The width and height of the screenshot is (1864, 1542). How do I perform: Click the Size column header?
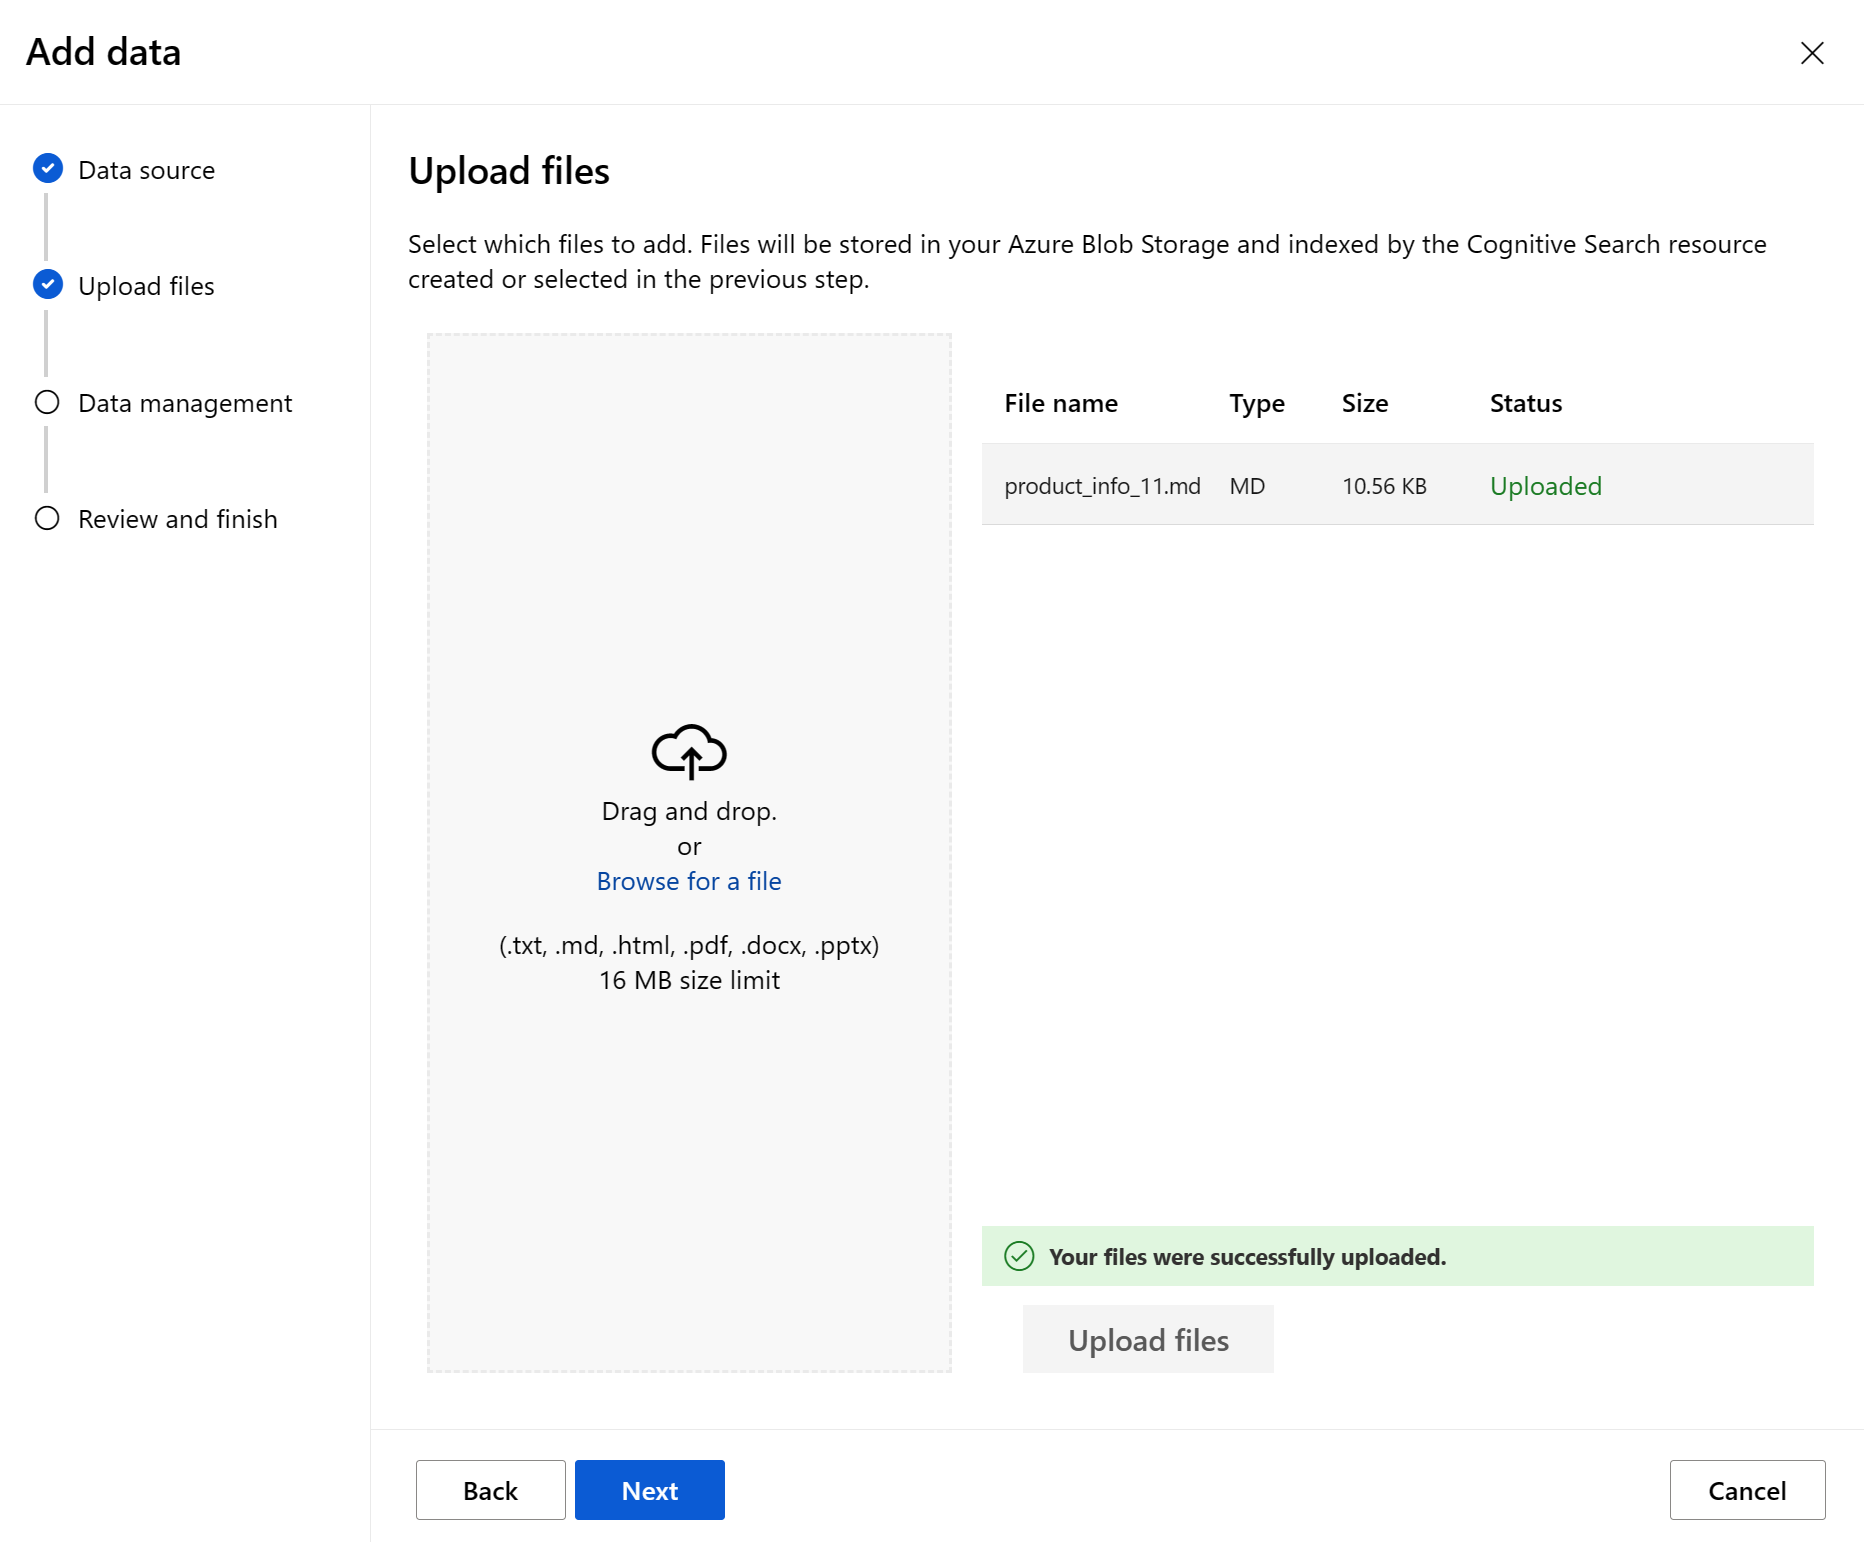coord(1365,403)
